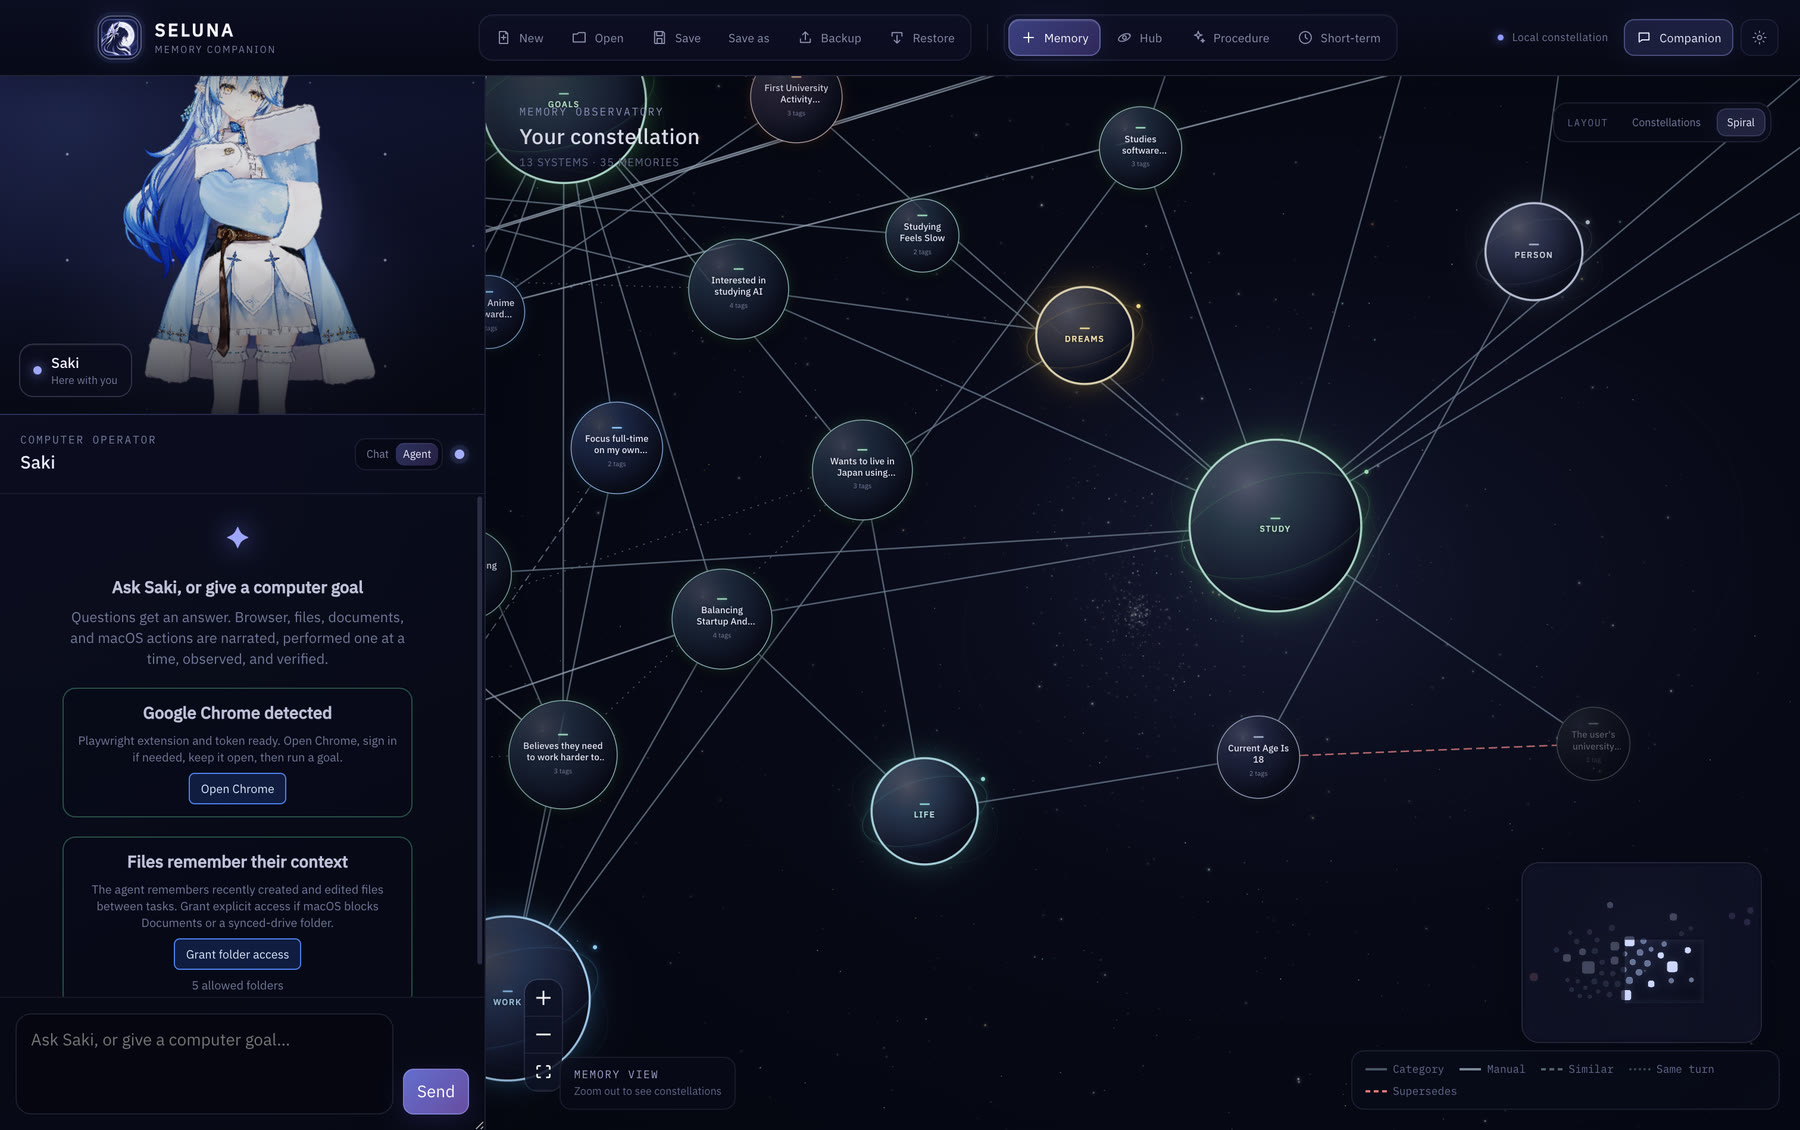Screen dimensions: 1800x1130
Task: Switch layout to Spiral
Action: pyautogui.click(x=1740, y=123)
